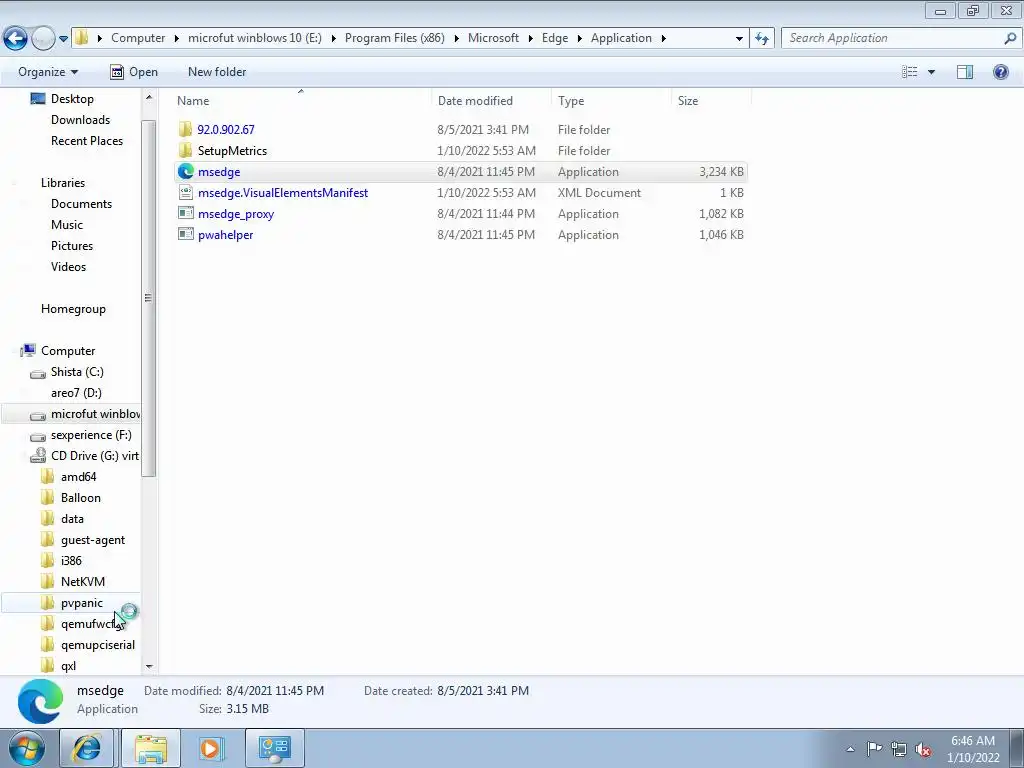Open the recent pages dropdown arrow
The image size is (1024, 768).
click(63, 39)
